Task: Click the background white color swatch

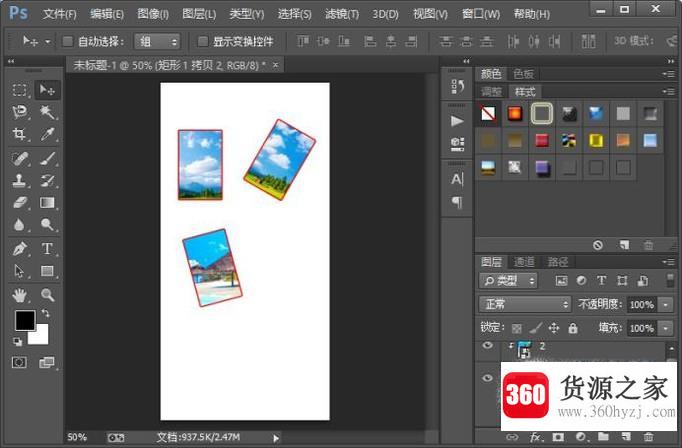Action: pyautogui.click(x=42, y=338)
